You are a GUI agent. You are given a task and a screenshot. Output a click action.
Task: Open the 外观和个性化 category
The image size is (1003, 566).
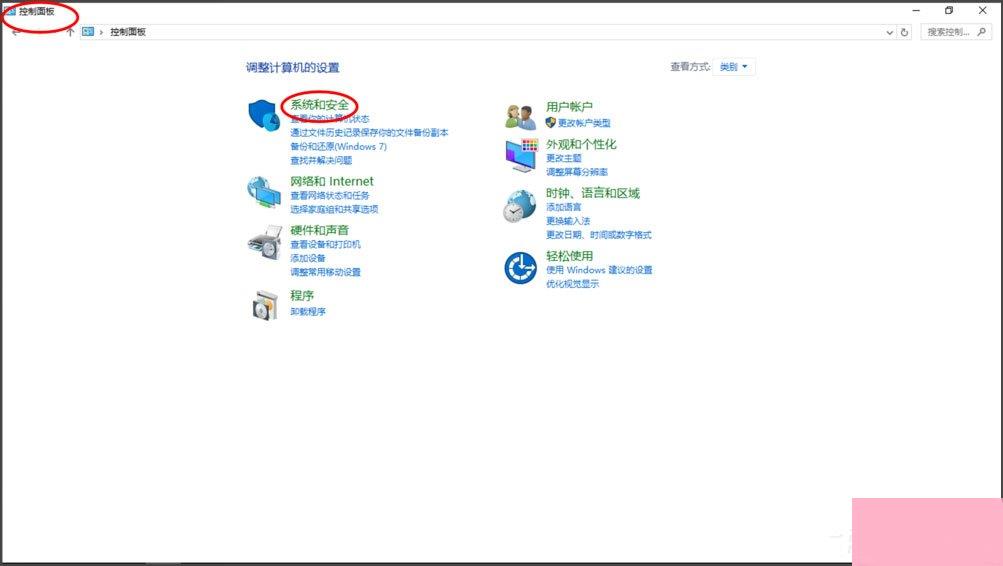point(581,145)
